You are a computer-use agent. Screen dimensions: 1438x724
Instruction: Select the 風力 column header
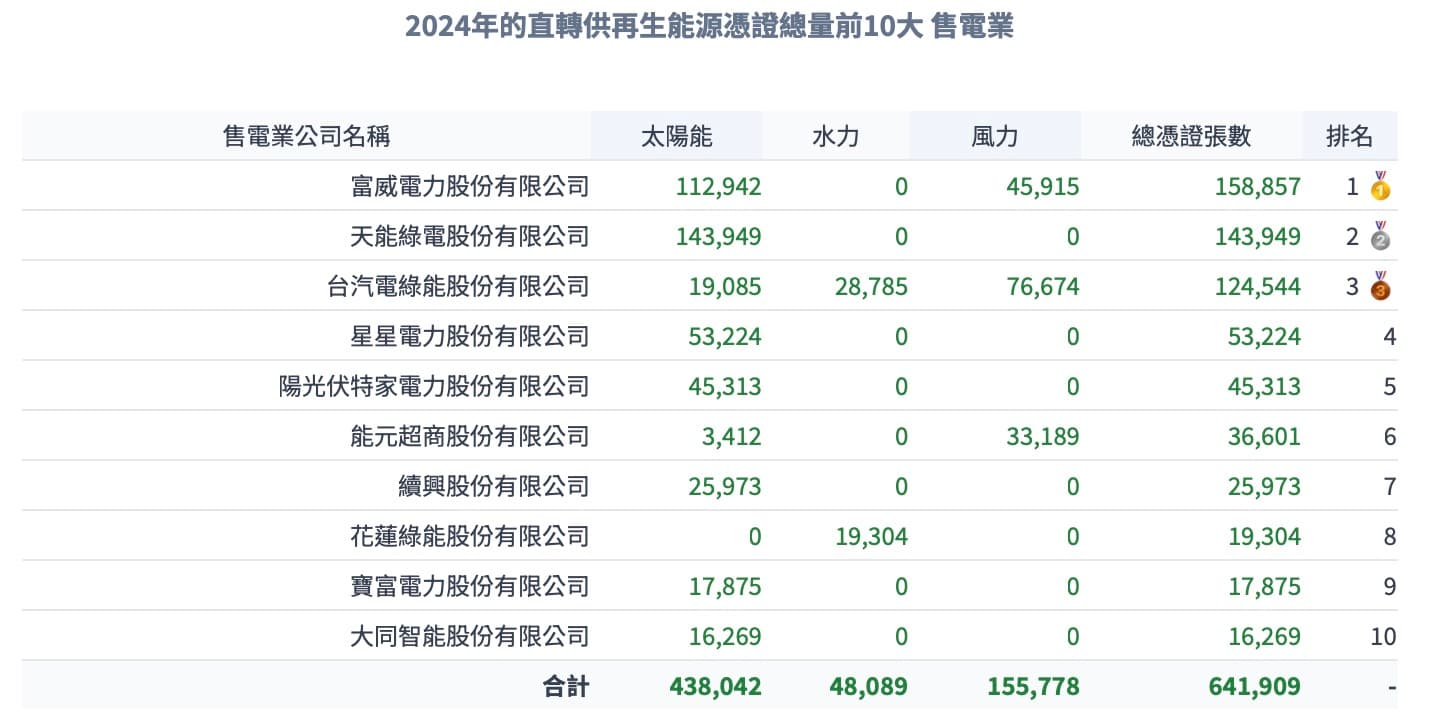994,136
